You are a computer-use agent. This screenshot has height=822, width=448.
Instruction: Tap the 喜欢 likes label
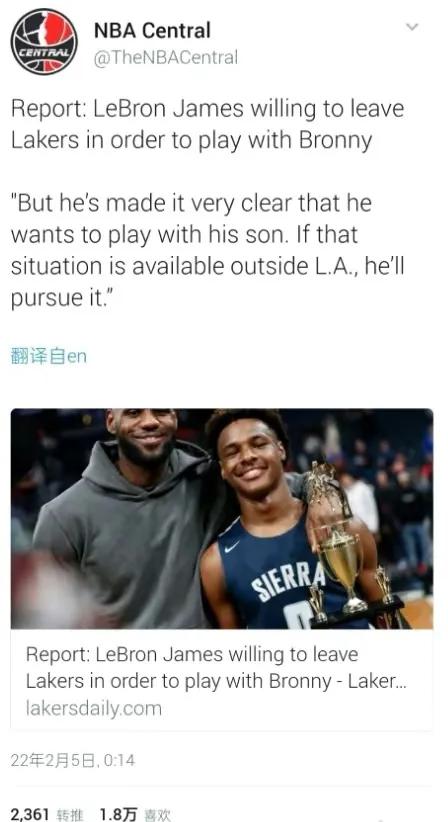[157, 815]
